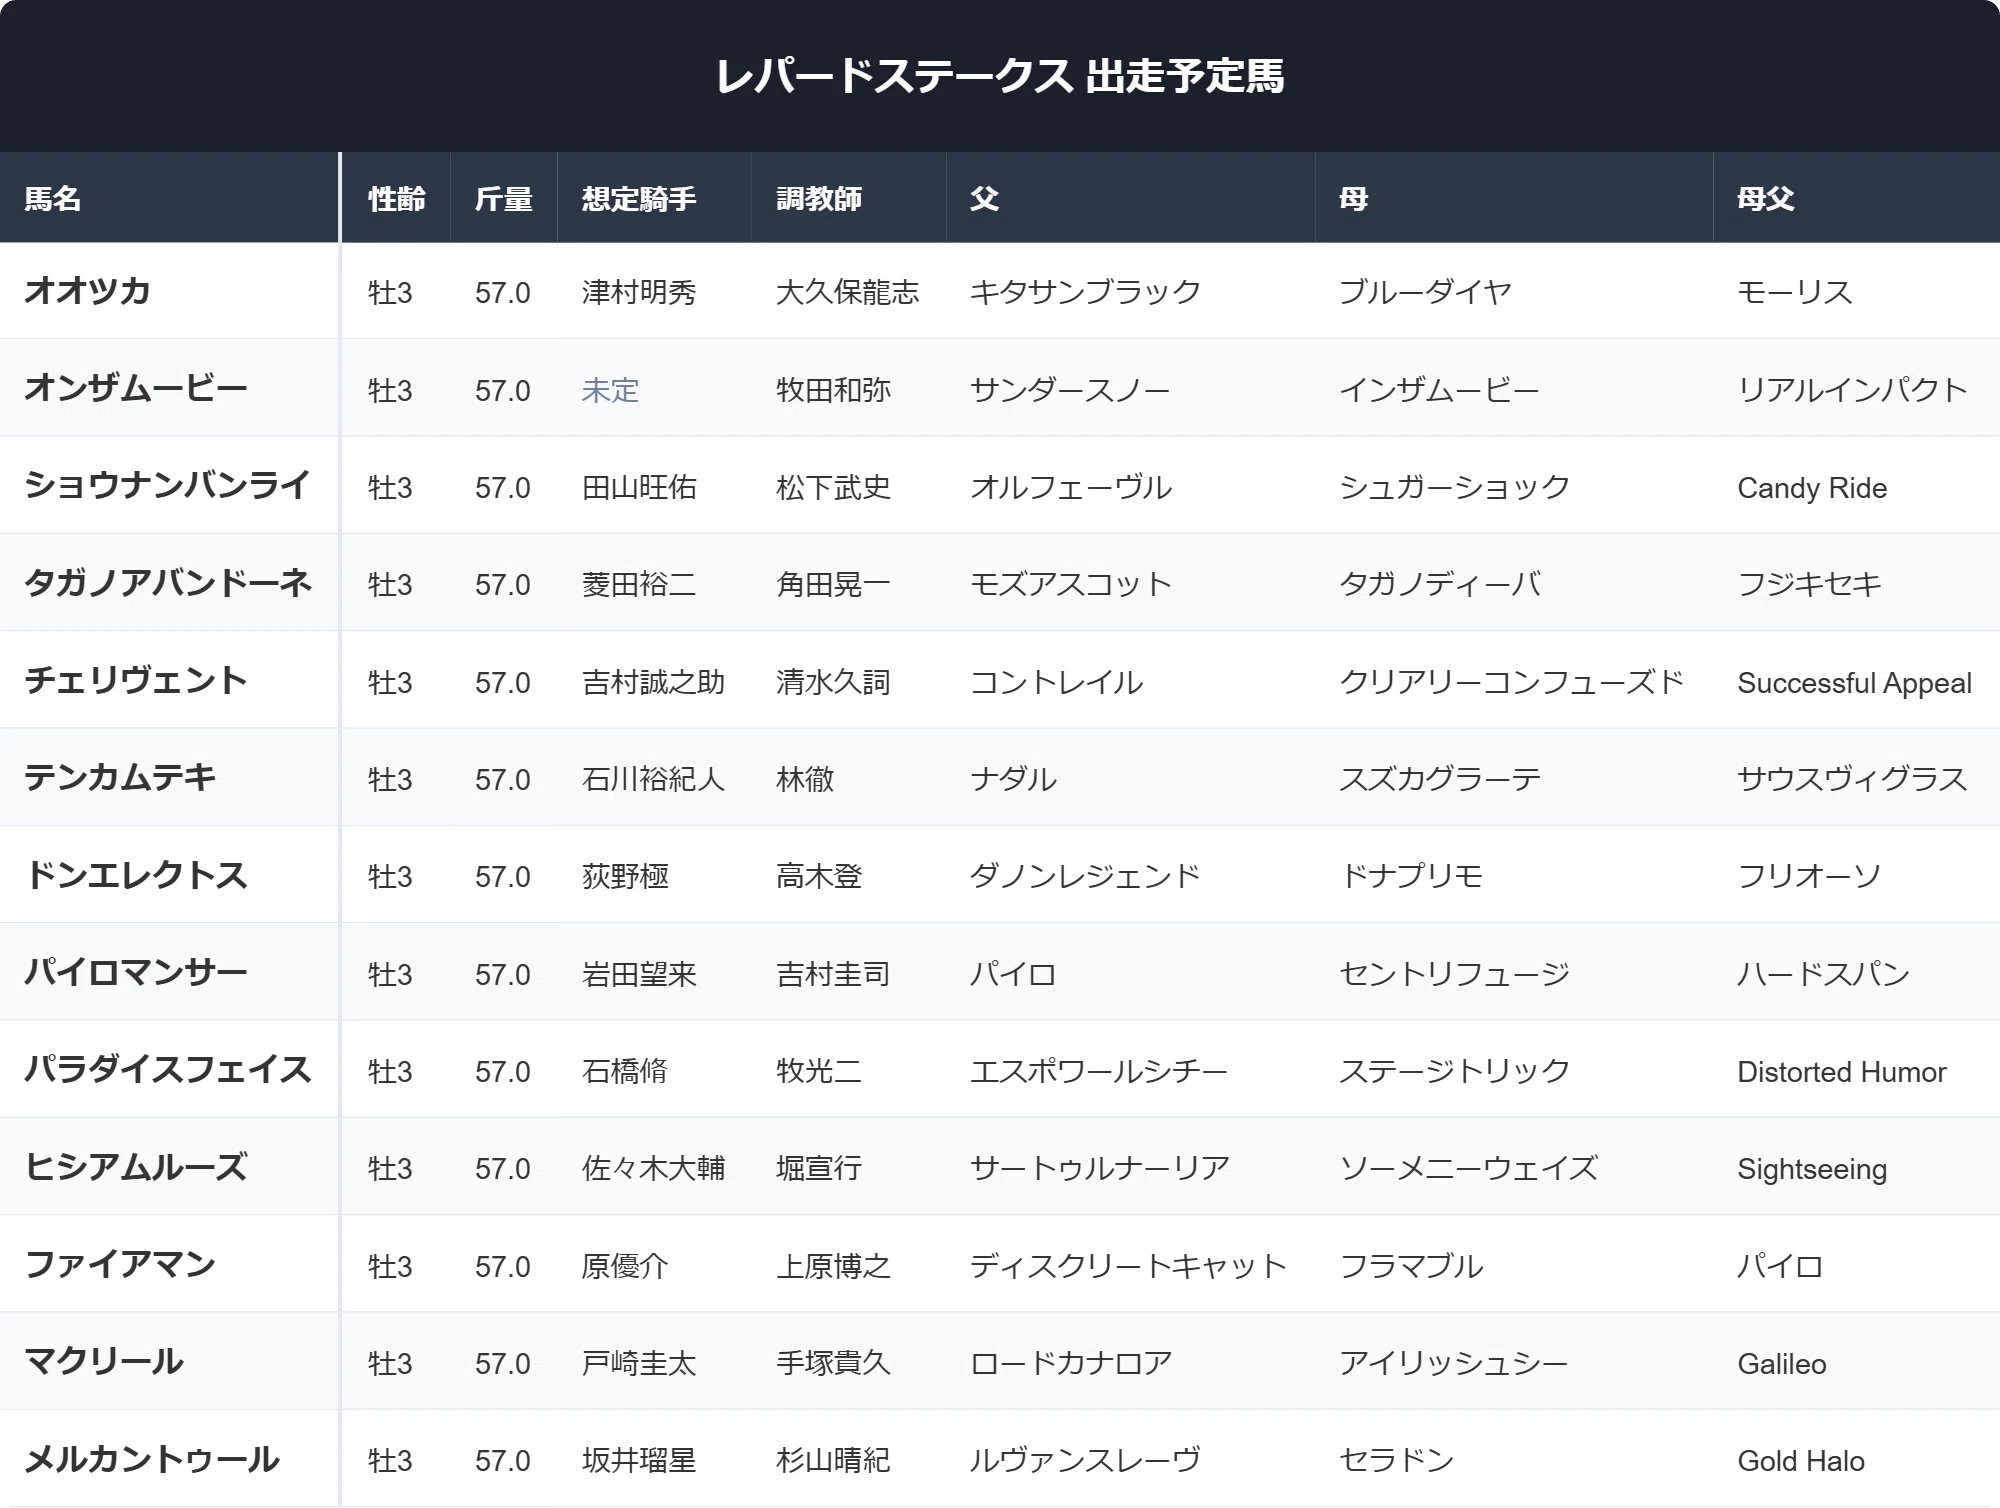This screenshot has width=2000, height=1508.
Task: Select the 母父 column header
Action: coord(1766,199)
